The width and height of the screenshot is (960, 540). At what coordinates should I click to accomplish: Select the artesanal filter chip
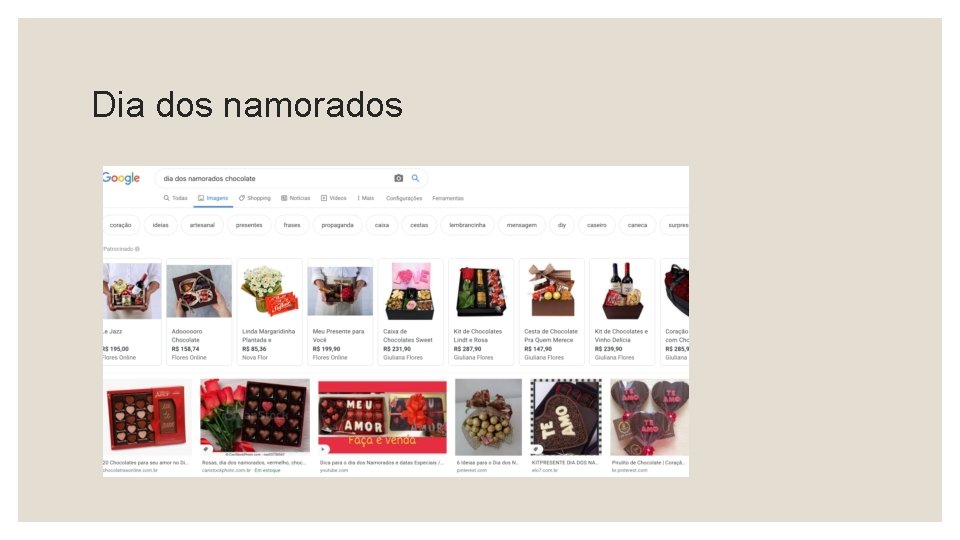202,225
